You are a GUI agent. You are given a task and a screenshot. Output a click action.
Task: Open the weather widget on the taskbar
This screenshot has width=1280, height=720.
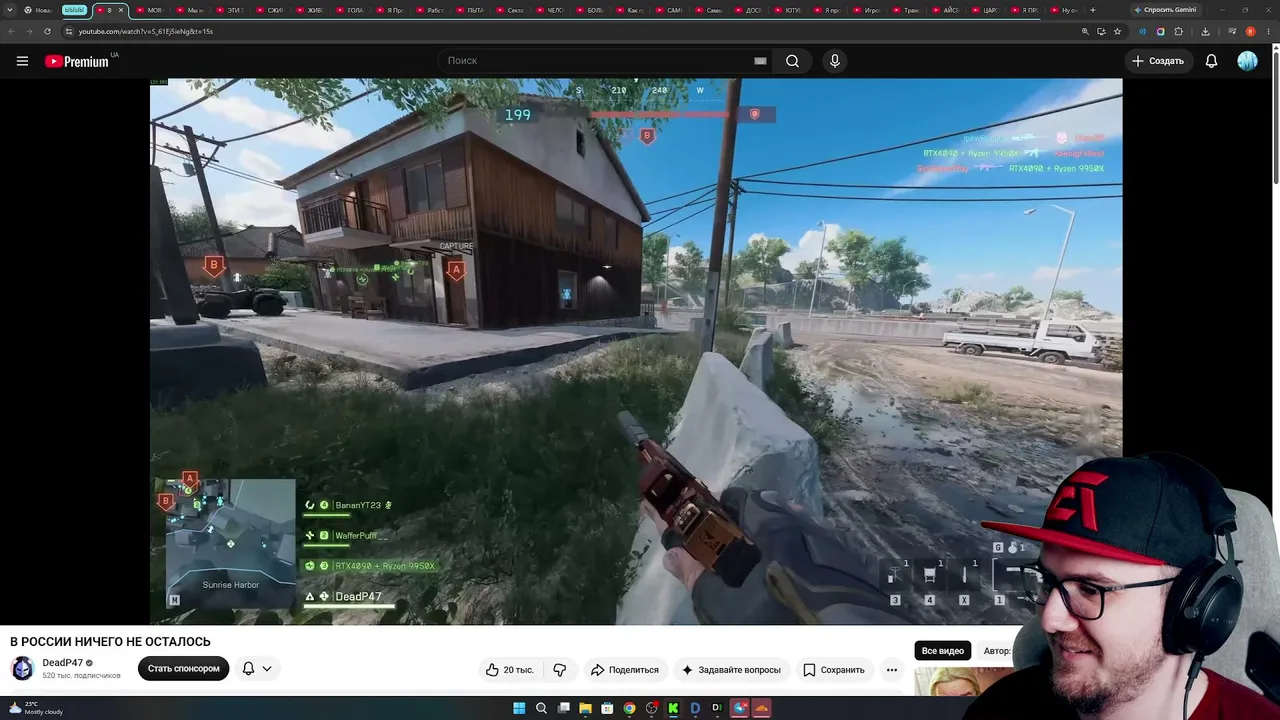click(x=37, y=708)
